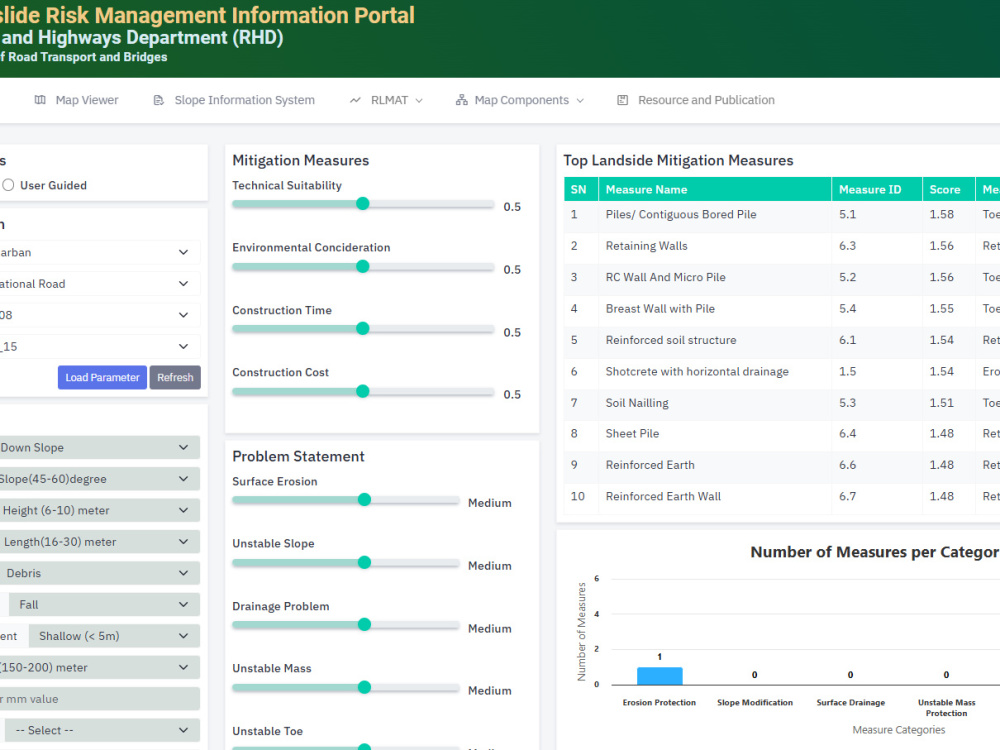The height and width of the screenshot is (750, 1000).
Task: Open the Slope(45-60)degree dropdown
Action: point(99,479)
